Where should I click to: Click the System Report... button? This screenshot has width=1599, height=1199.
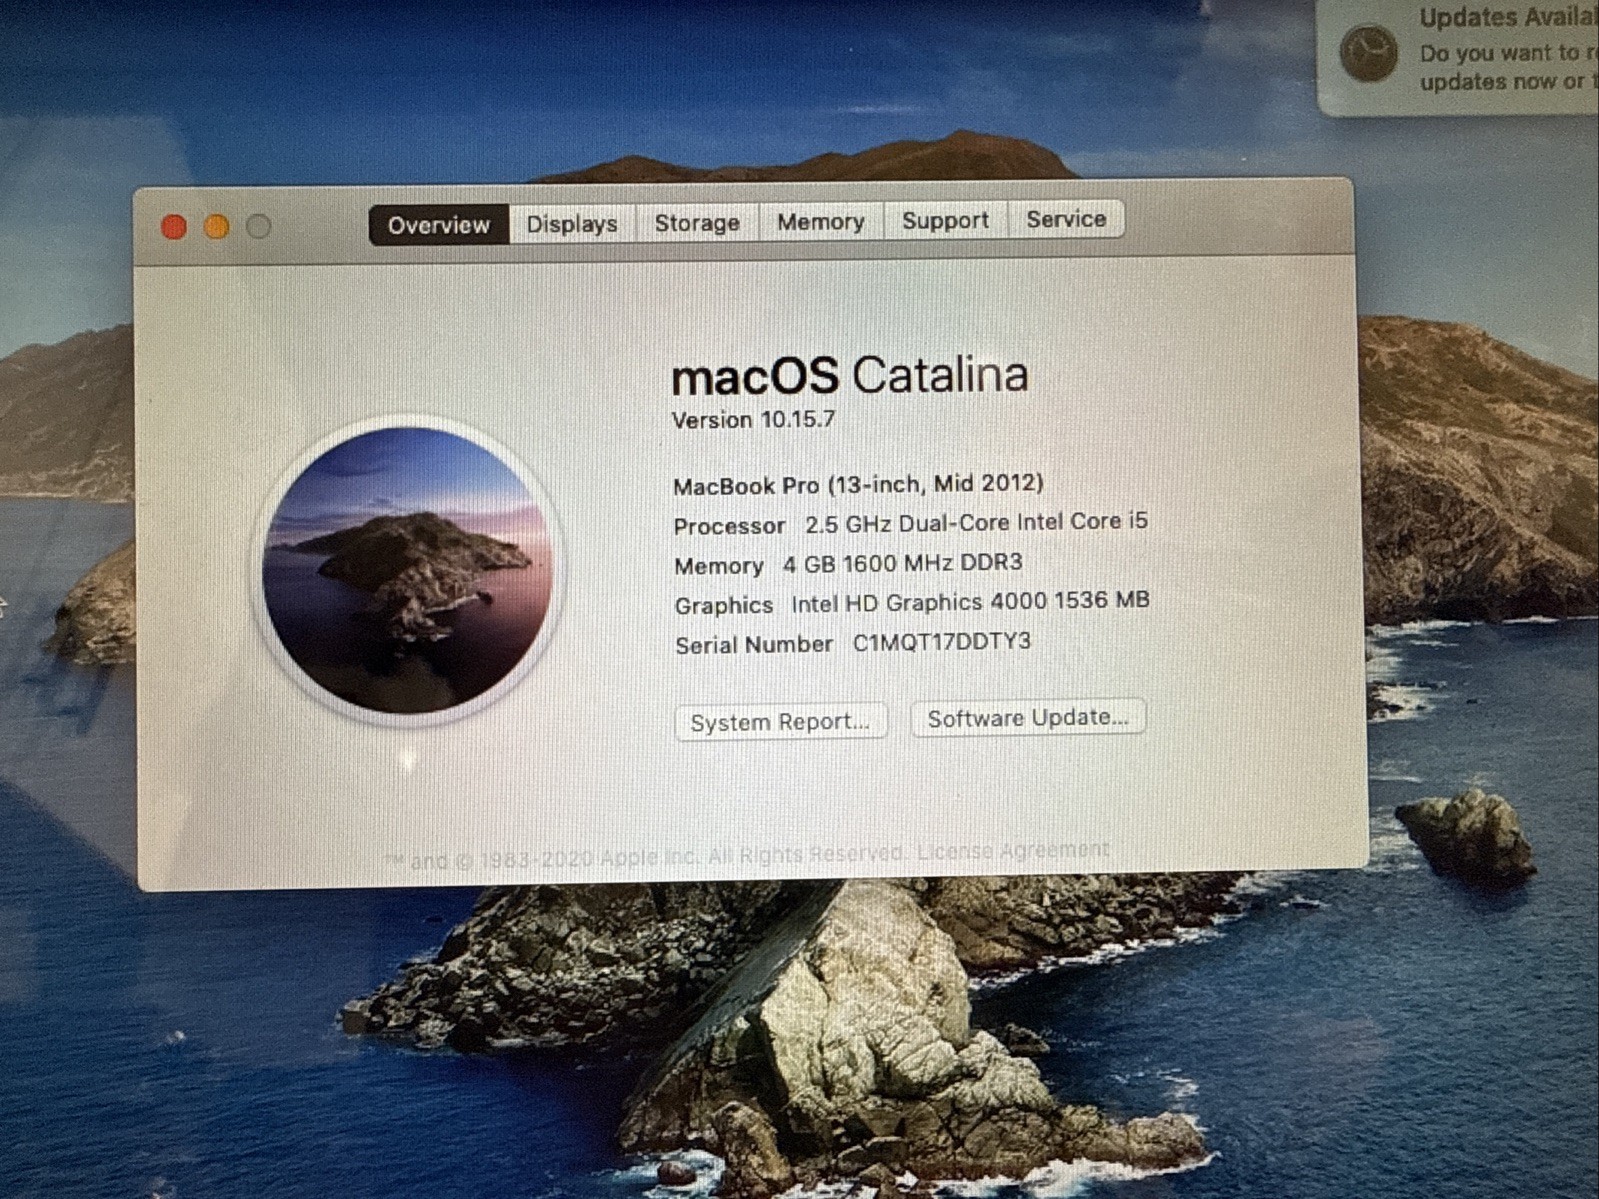780,722
